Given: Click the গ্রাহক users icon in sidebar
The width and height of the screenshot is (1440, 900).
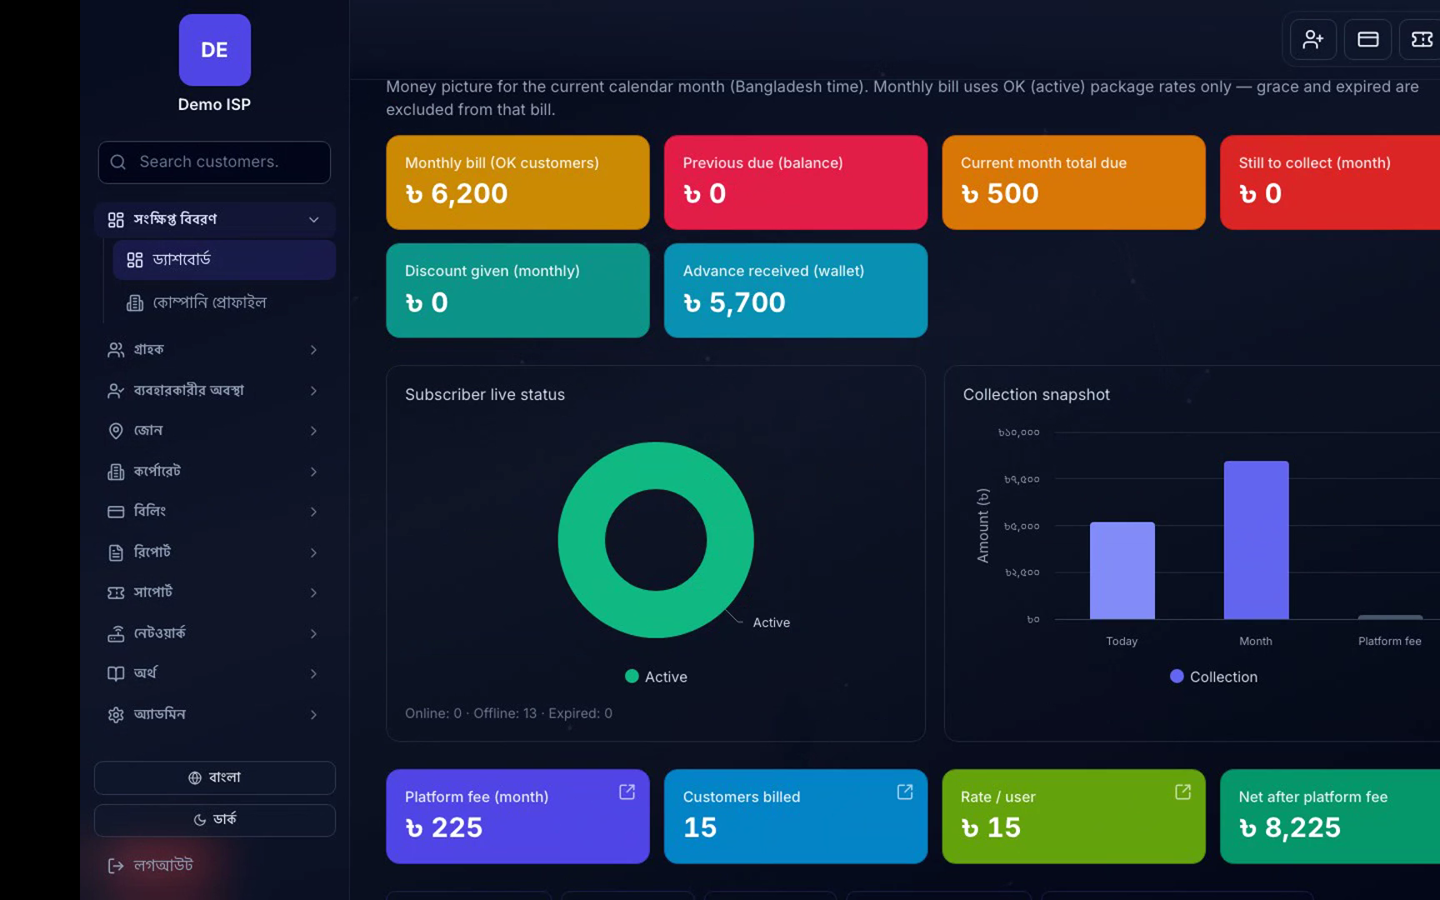Looking at the screenshot, I should pyautogui.click(x=116, y=350).
